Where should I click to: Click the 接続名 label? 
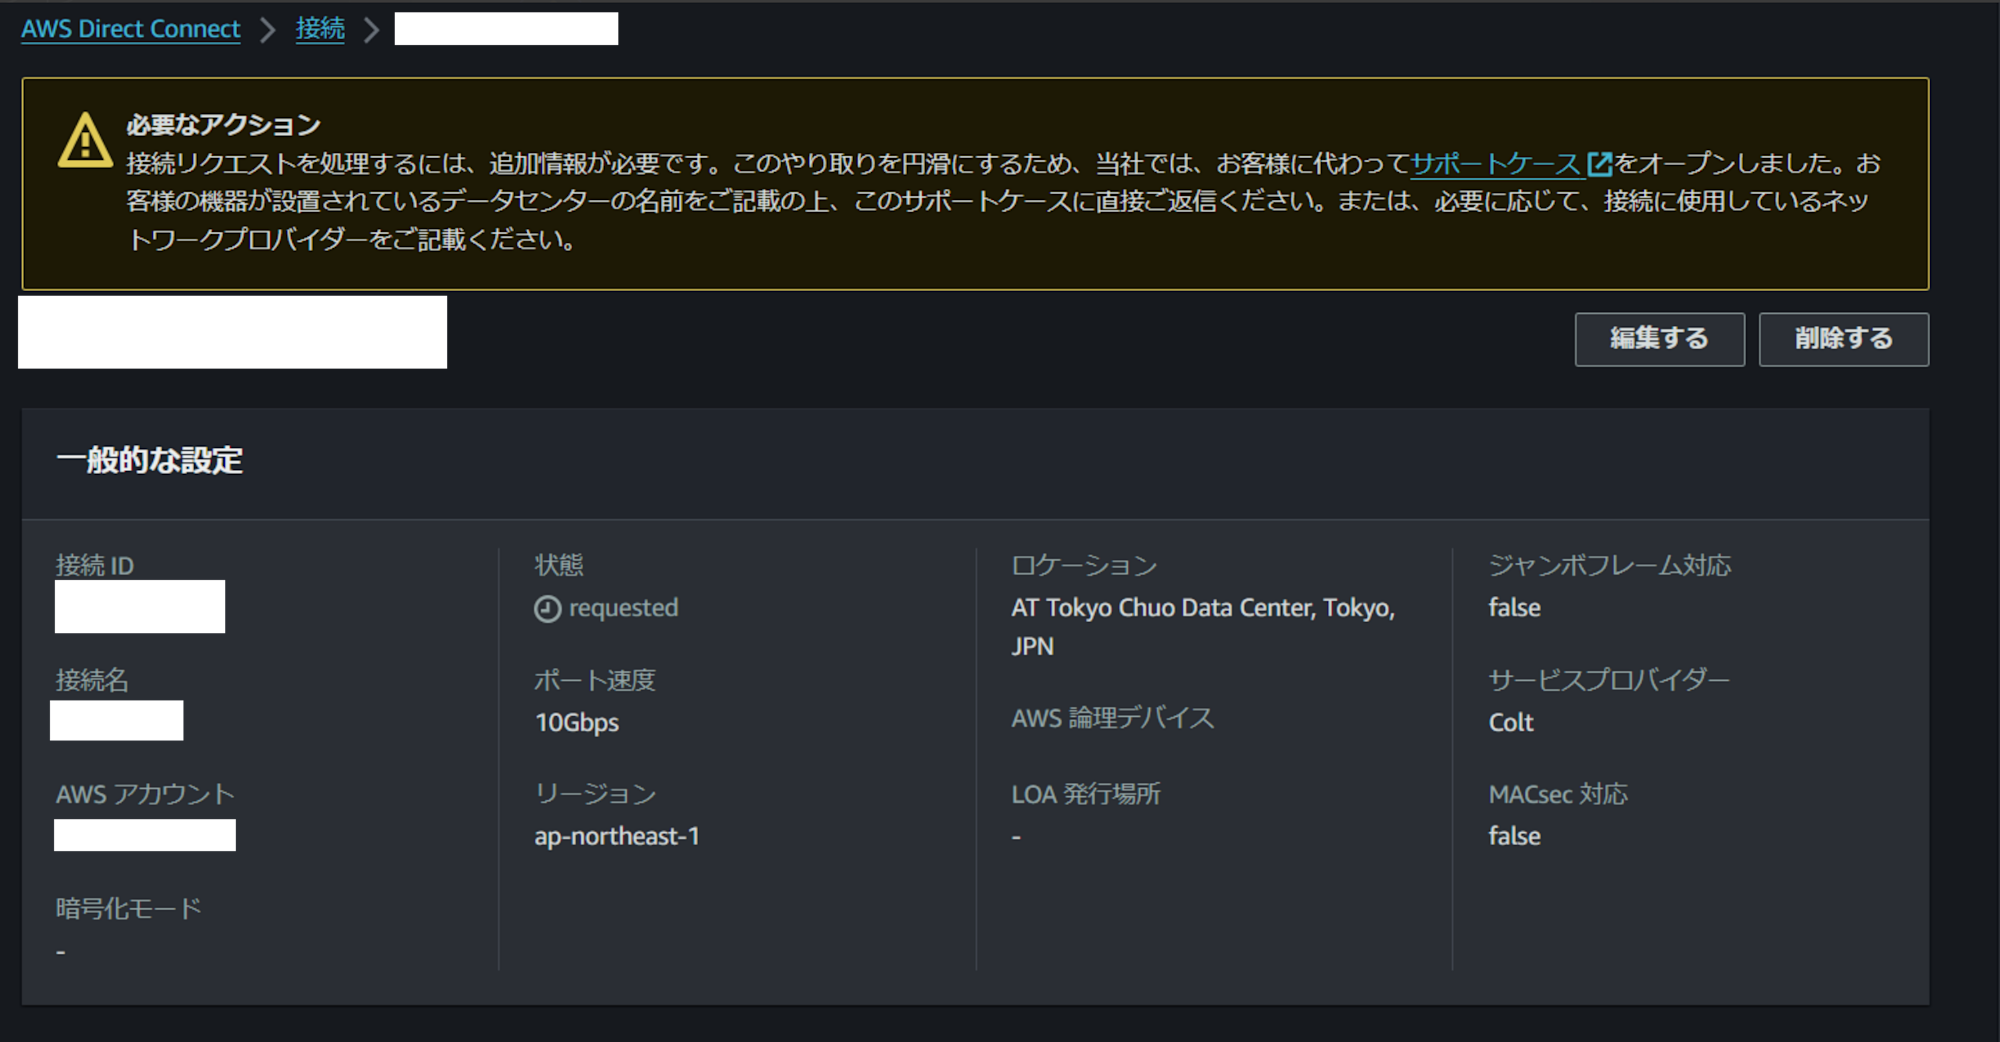point(92,680)
